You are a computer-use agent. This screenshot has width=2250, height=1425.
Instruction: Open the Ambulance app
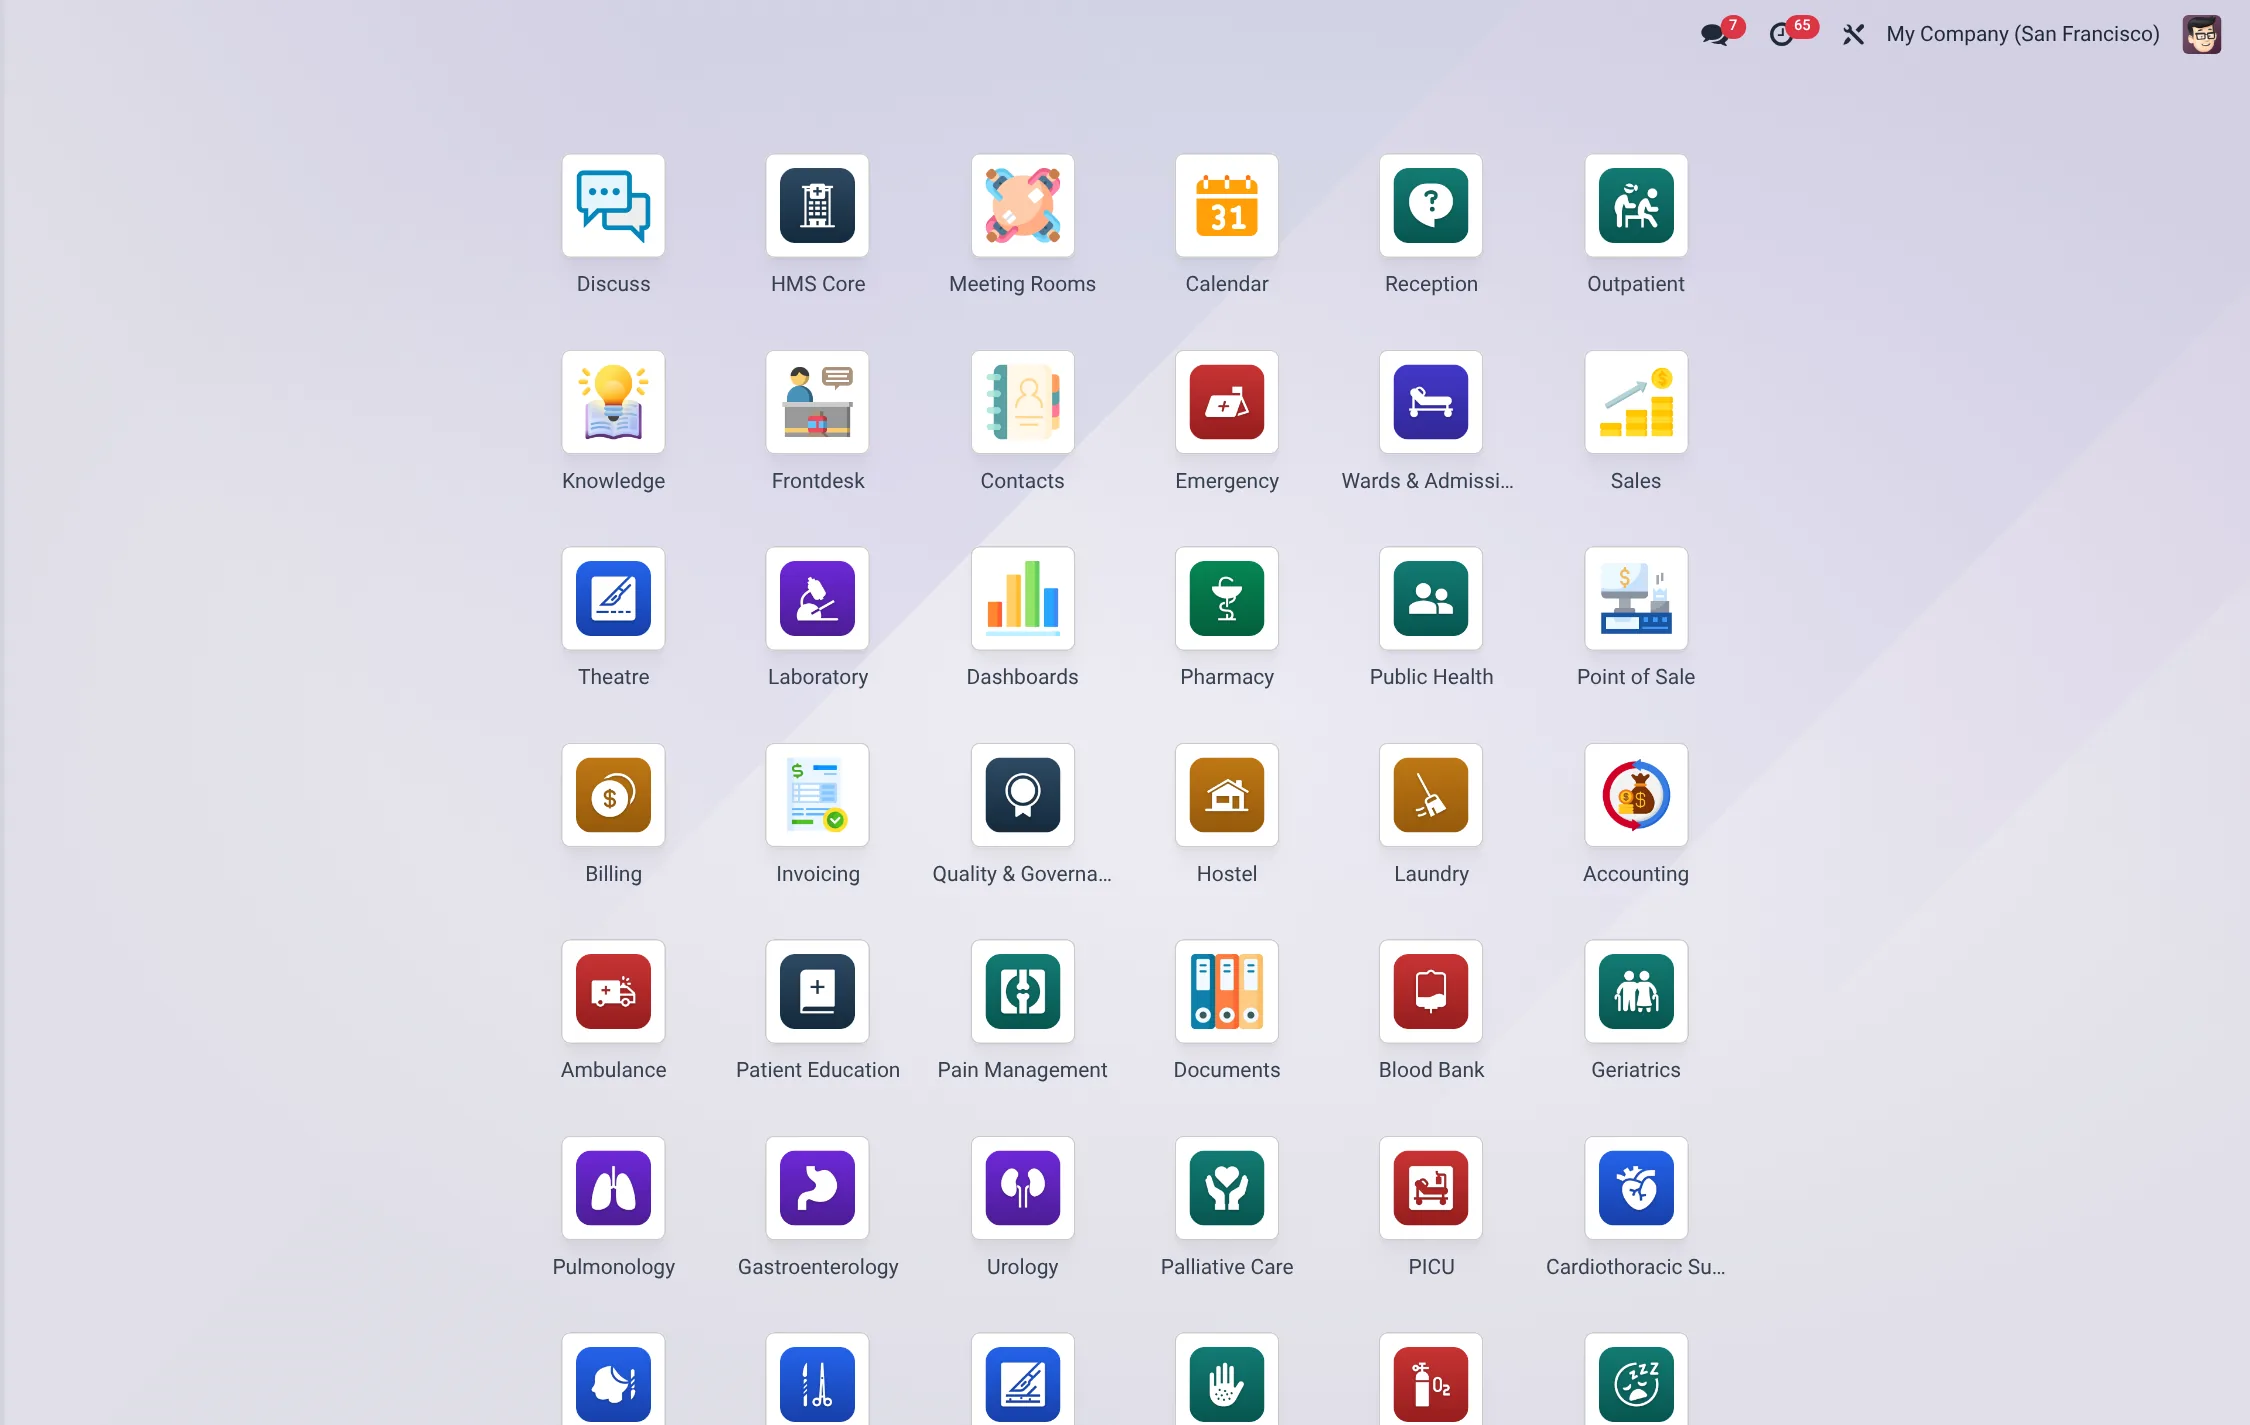613,992
